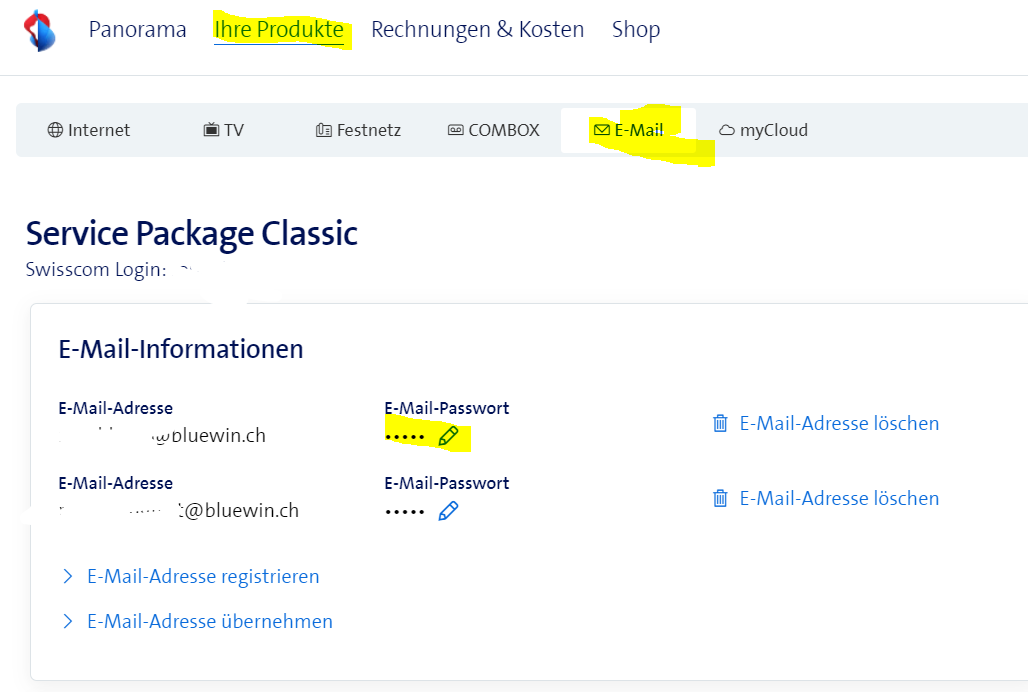Click the Swisscom logo

coord(40,30)
